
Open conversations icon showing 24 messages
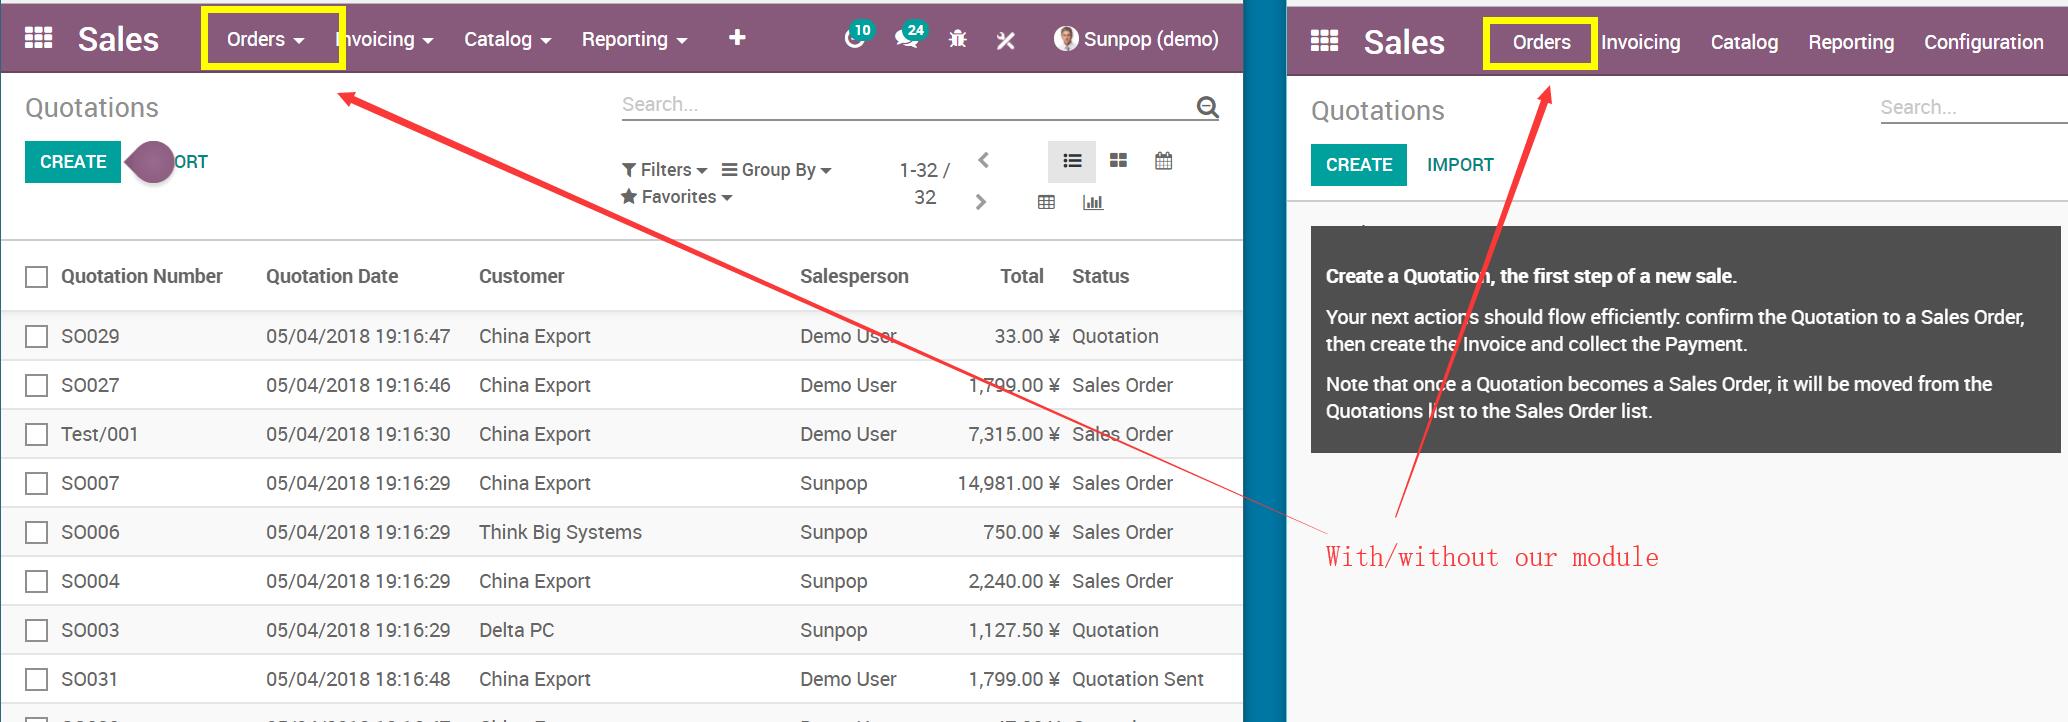(x=907, y=39)
